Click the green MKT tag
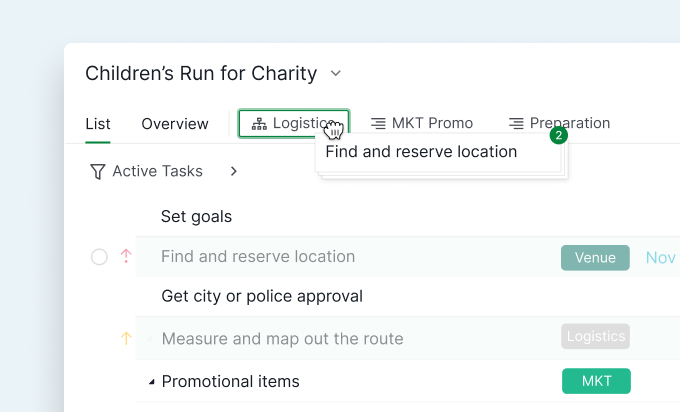The width and height of the screenshot is (680, 412). (x=596, y=381)
